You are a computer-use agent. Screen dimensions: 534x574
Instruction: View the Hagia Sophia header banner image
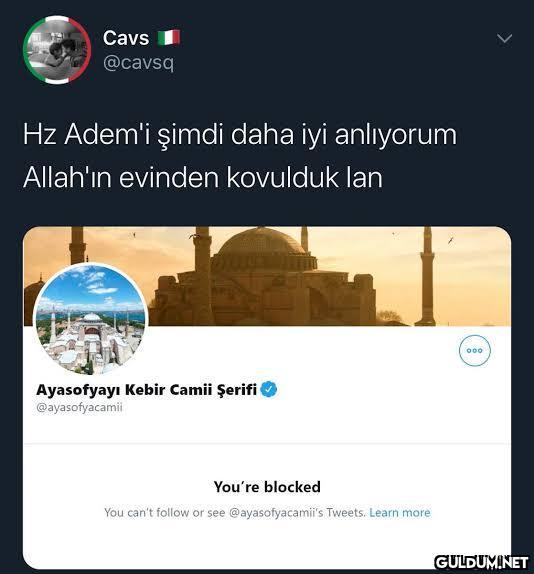click(267, 276)
